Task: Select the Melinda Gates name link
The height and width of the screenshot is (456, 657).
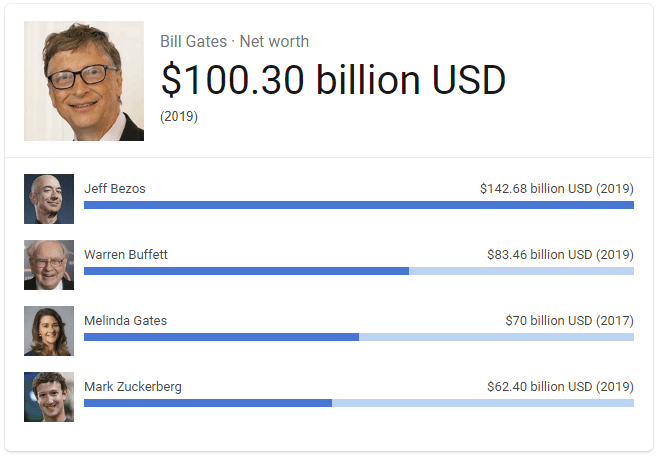Action: point(126,321)
